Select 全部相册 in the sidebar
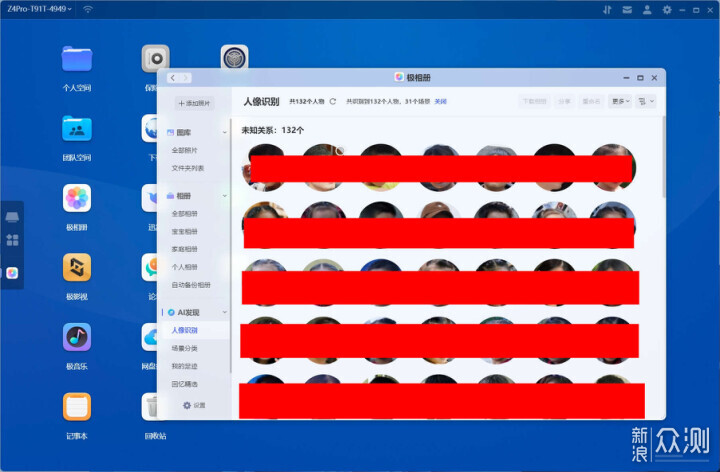 click(185, 214)
